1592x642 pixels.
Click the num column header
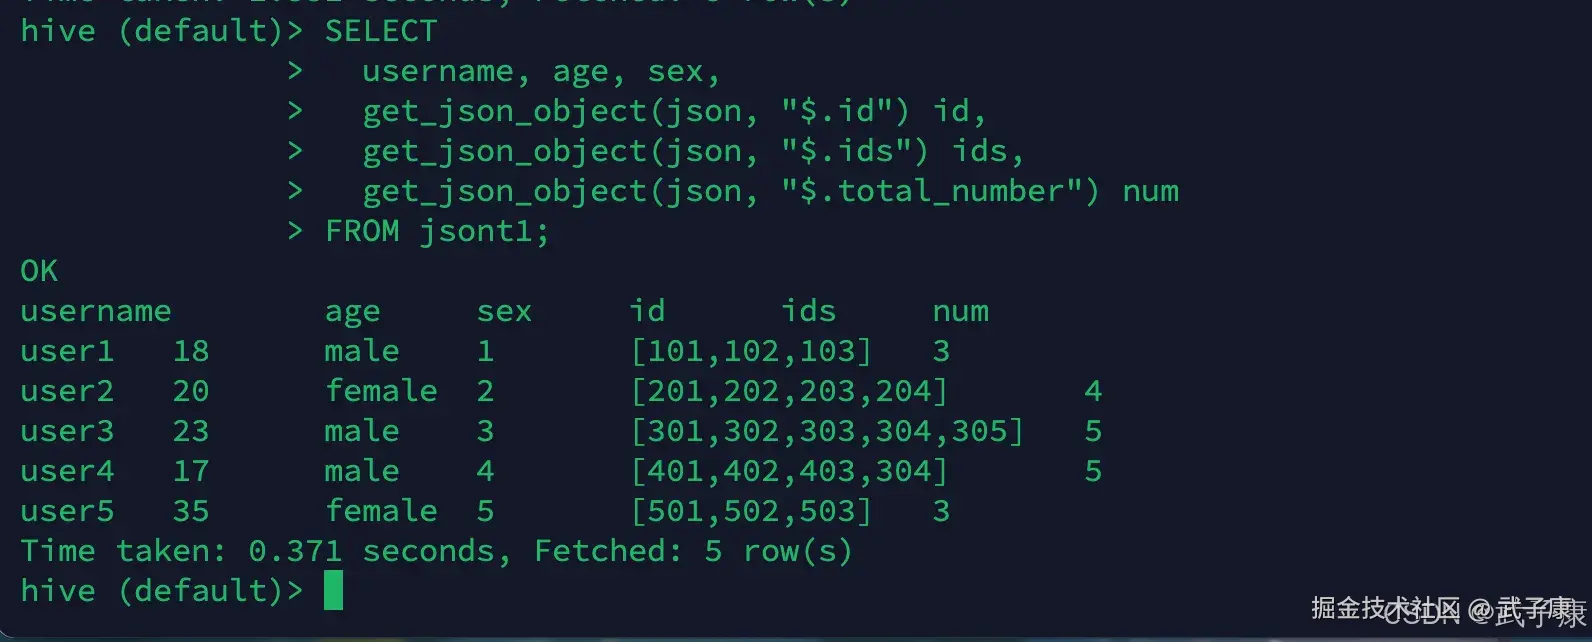point(960,311)
